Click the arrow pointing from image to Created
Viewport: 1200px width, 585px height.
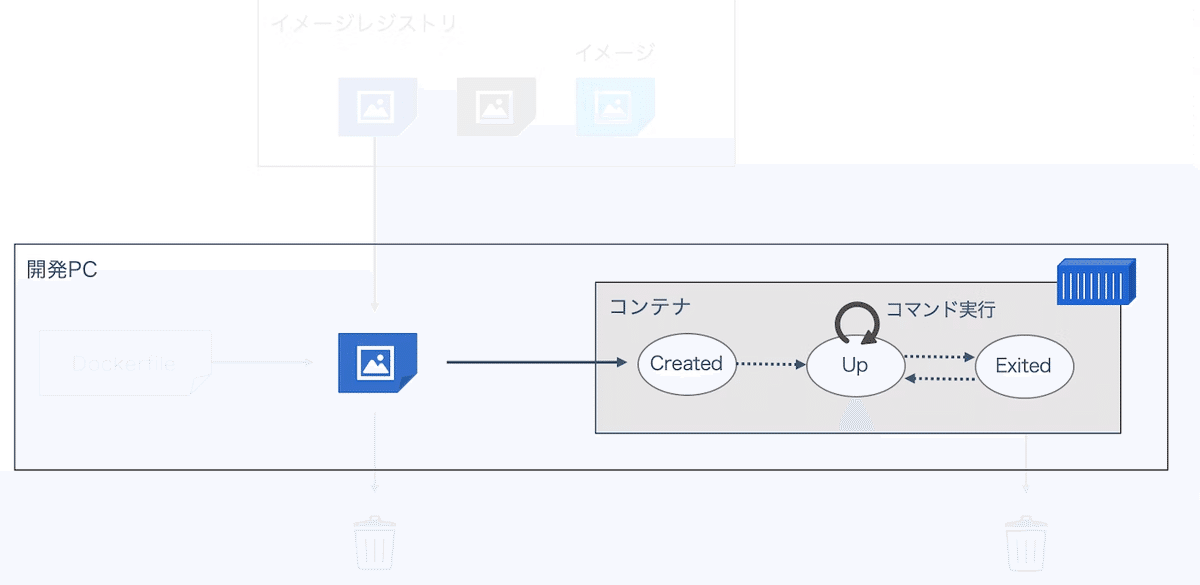(x=535, y=363)
